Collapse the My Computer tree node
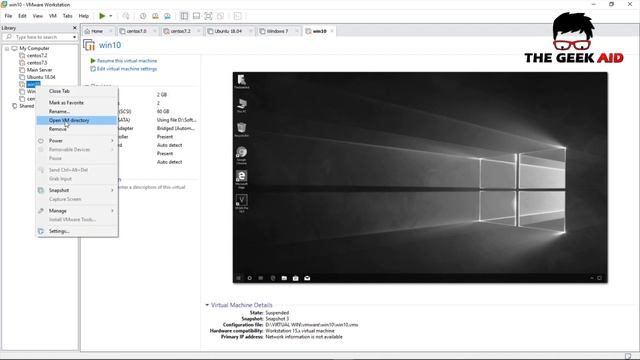The width and height of the screenshot is (640, 360). tap(7, 48)
